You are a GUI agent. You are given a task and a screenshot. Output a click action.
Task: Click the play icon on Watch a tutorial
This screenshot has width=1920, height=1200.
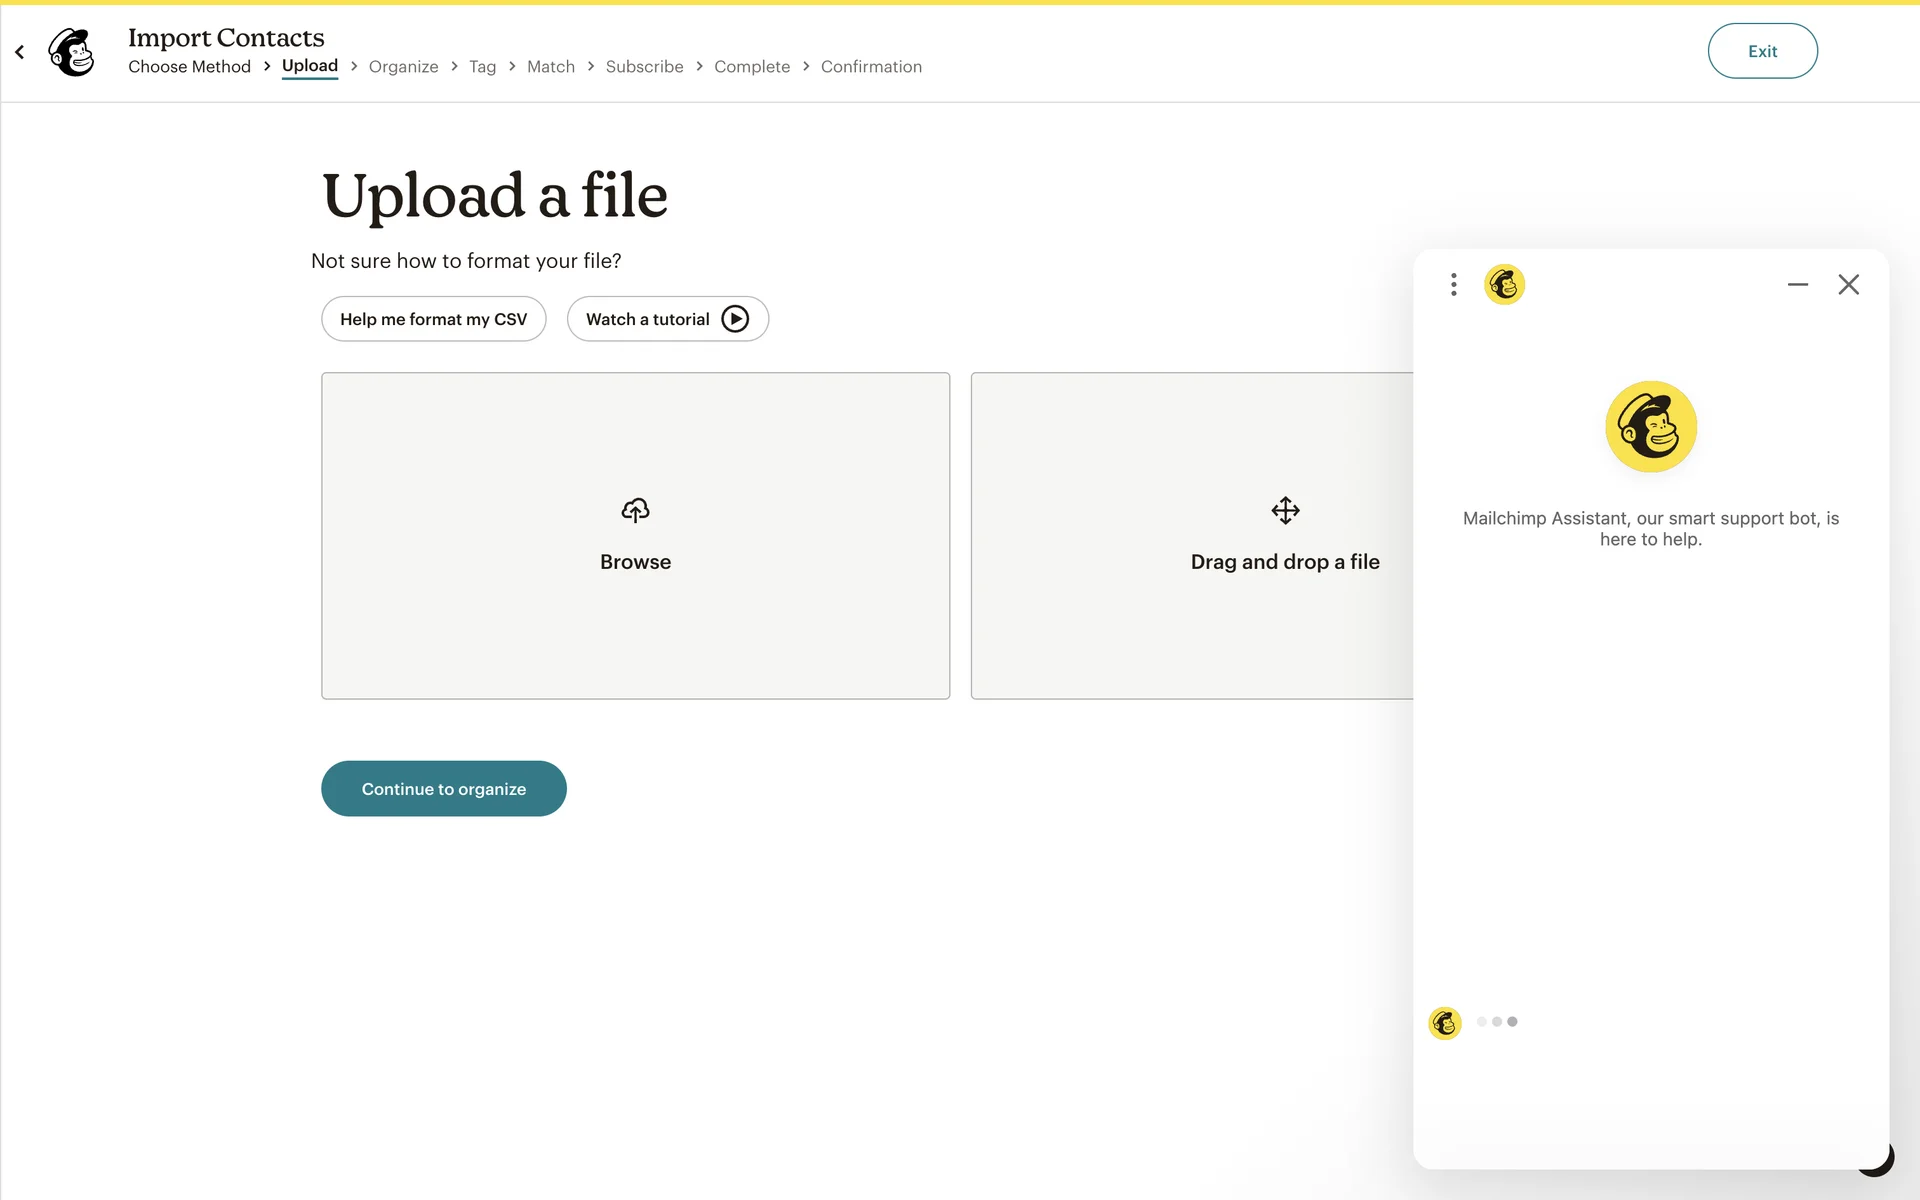(x=735, y=319)
